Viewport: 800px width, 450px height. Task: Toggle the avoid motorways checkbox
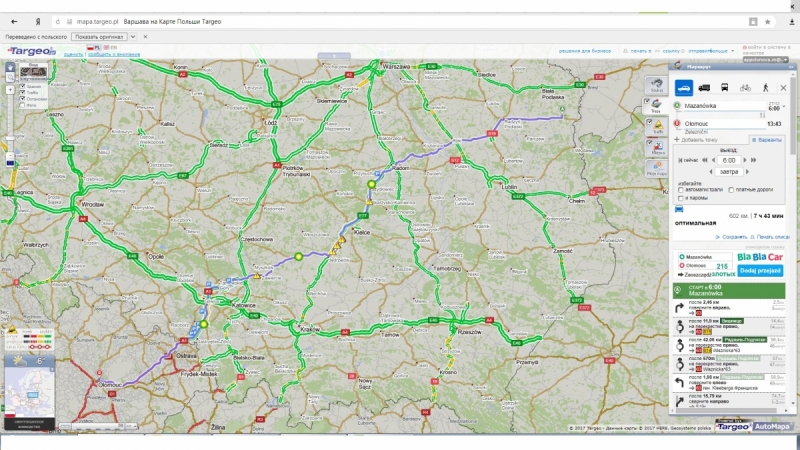(681, 189)
